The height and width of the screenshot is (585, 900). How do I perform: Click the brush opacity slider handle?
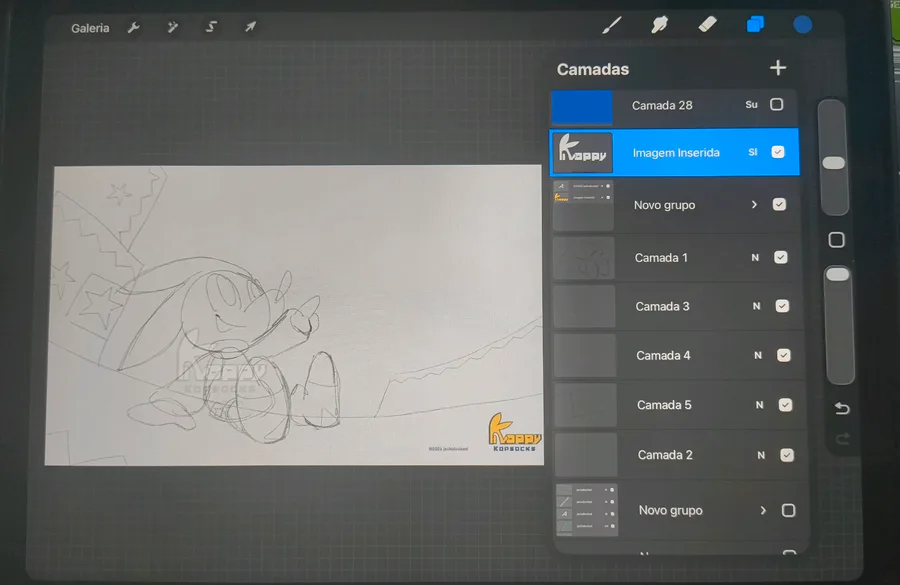pos(837,274)
